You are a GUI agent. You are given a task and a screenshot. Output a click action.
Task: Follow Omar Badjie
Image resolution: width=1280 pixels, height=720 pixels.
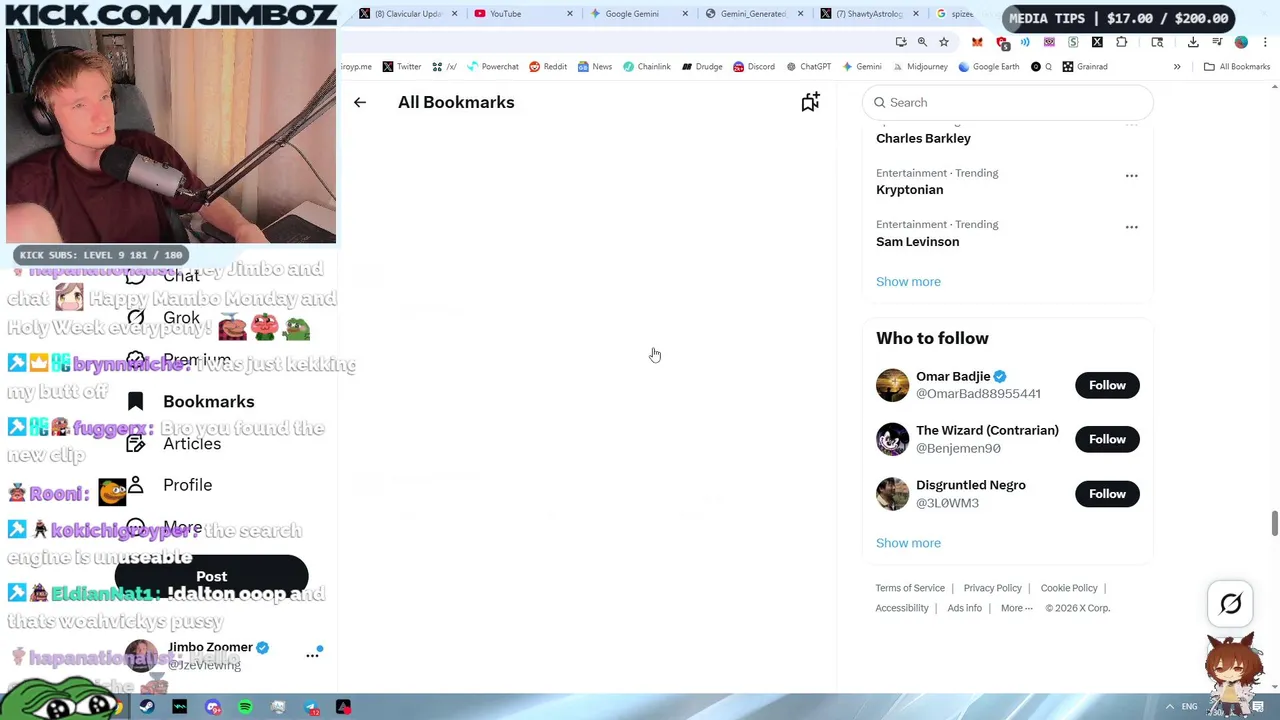(1107, 385)
